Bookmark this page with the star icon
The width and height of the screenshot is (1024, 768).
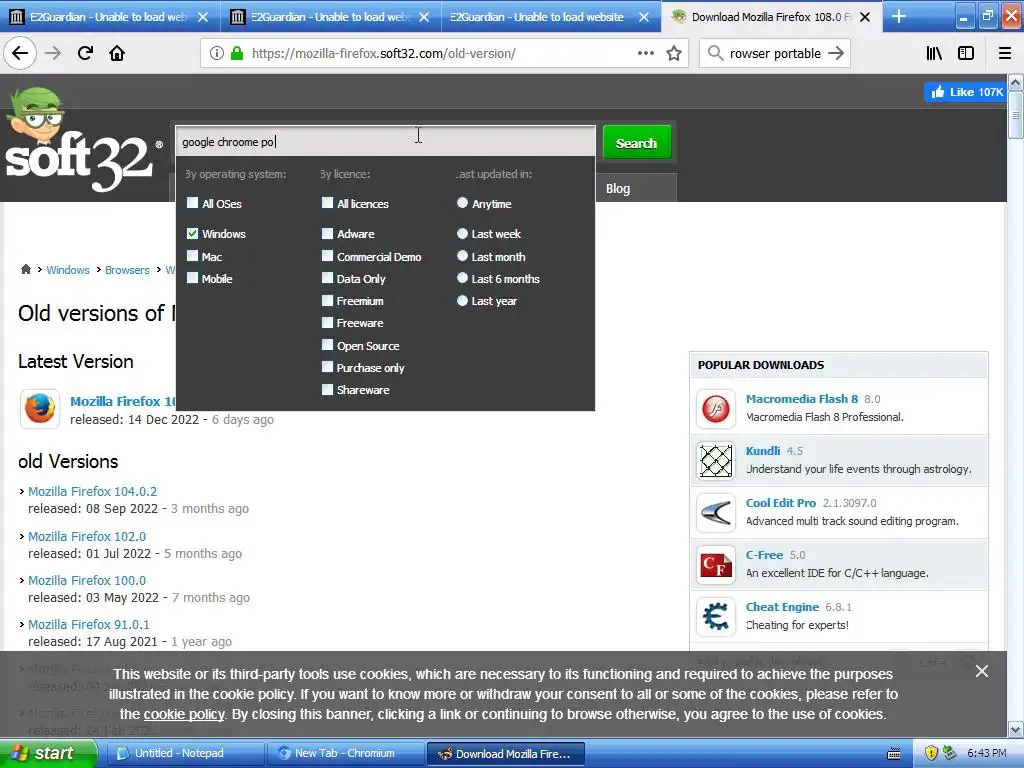674,53
